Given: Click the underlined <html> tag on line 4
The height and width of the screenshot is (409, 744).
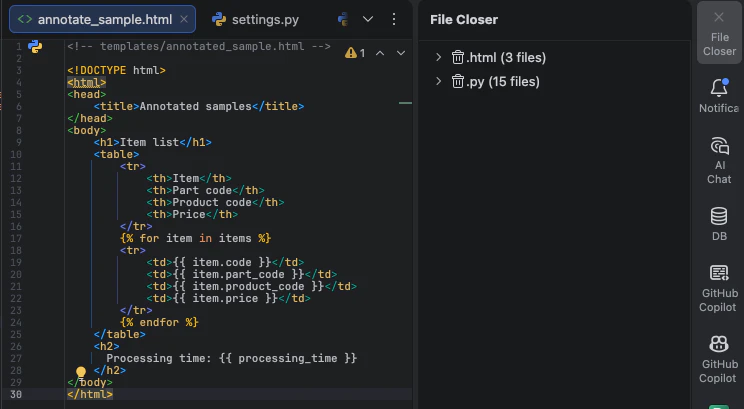Looking at the screenshot, I should pyautogui.click(x=86, y=83).
